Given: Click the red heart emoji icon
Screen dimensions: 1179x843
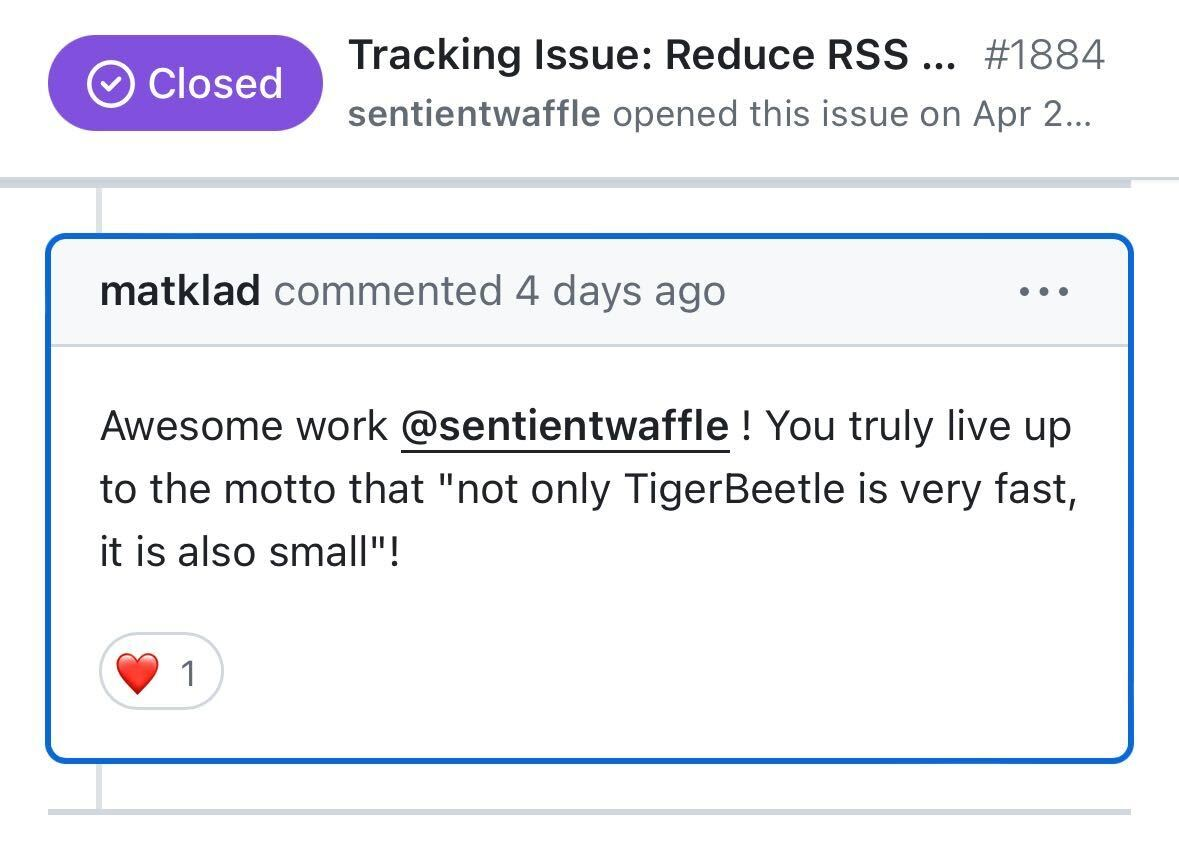Looking at the screenshot, I should click(137, 674).
